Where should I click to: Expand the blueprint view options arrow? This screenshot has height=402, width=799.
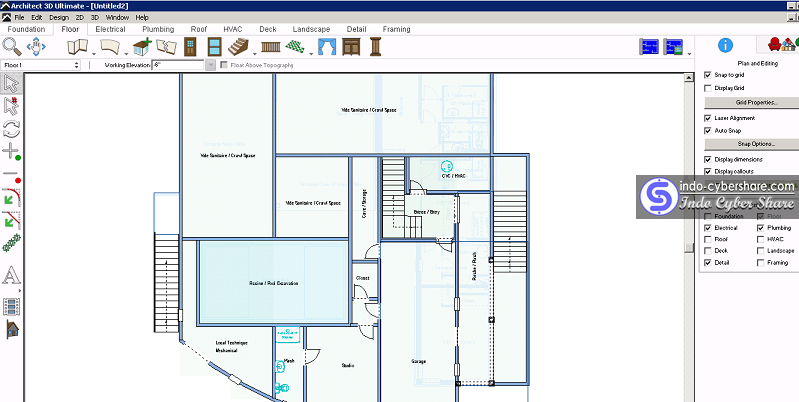(689, 53)
